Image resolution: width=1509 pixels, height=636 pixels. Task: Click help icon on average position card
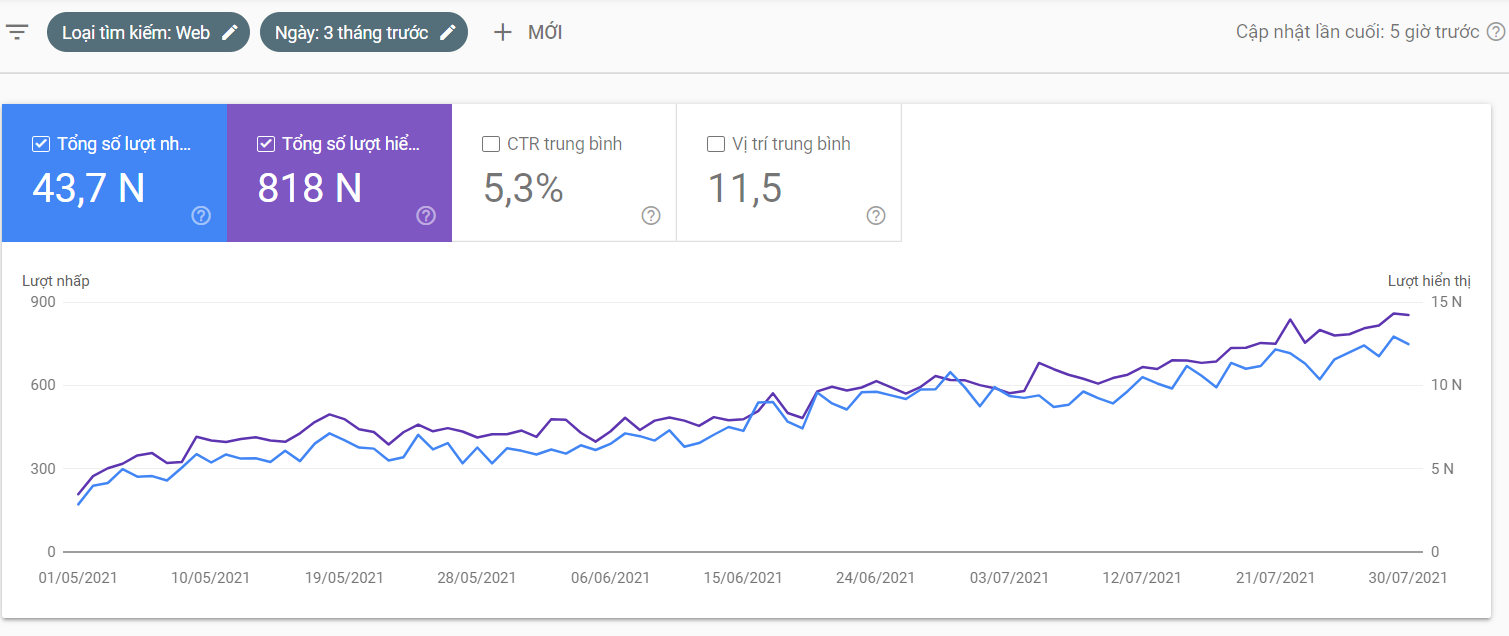(x=876, y=215)
